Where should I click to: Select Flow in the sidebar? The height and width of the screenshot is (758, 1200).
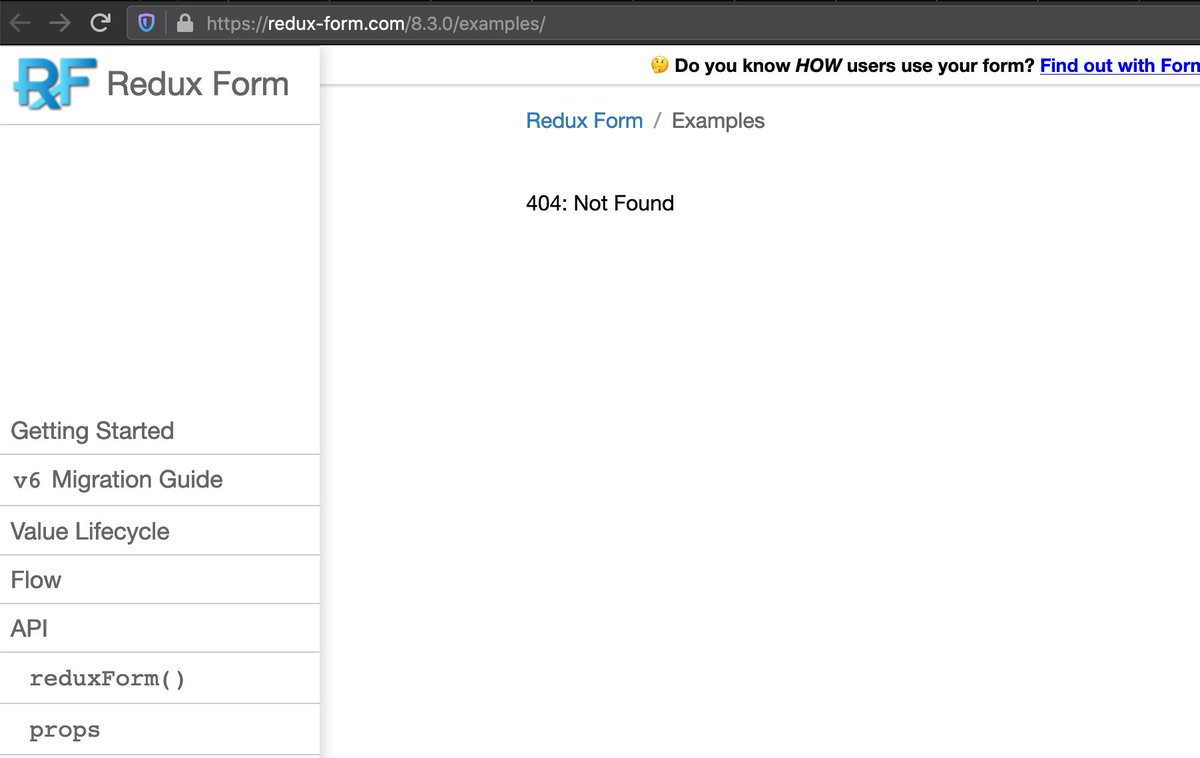pos(160,580)
